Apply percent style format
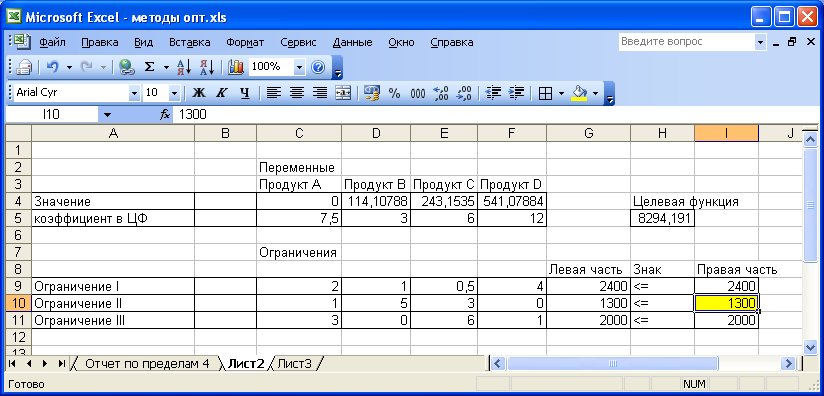Image resolution: width=824 pixels, height=396 pixels. click(x=394, y=93)
